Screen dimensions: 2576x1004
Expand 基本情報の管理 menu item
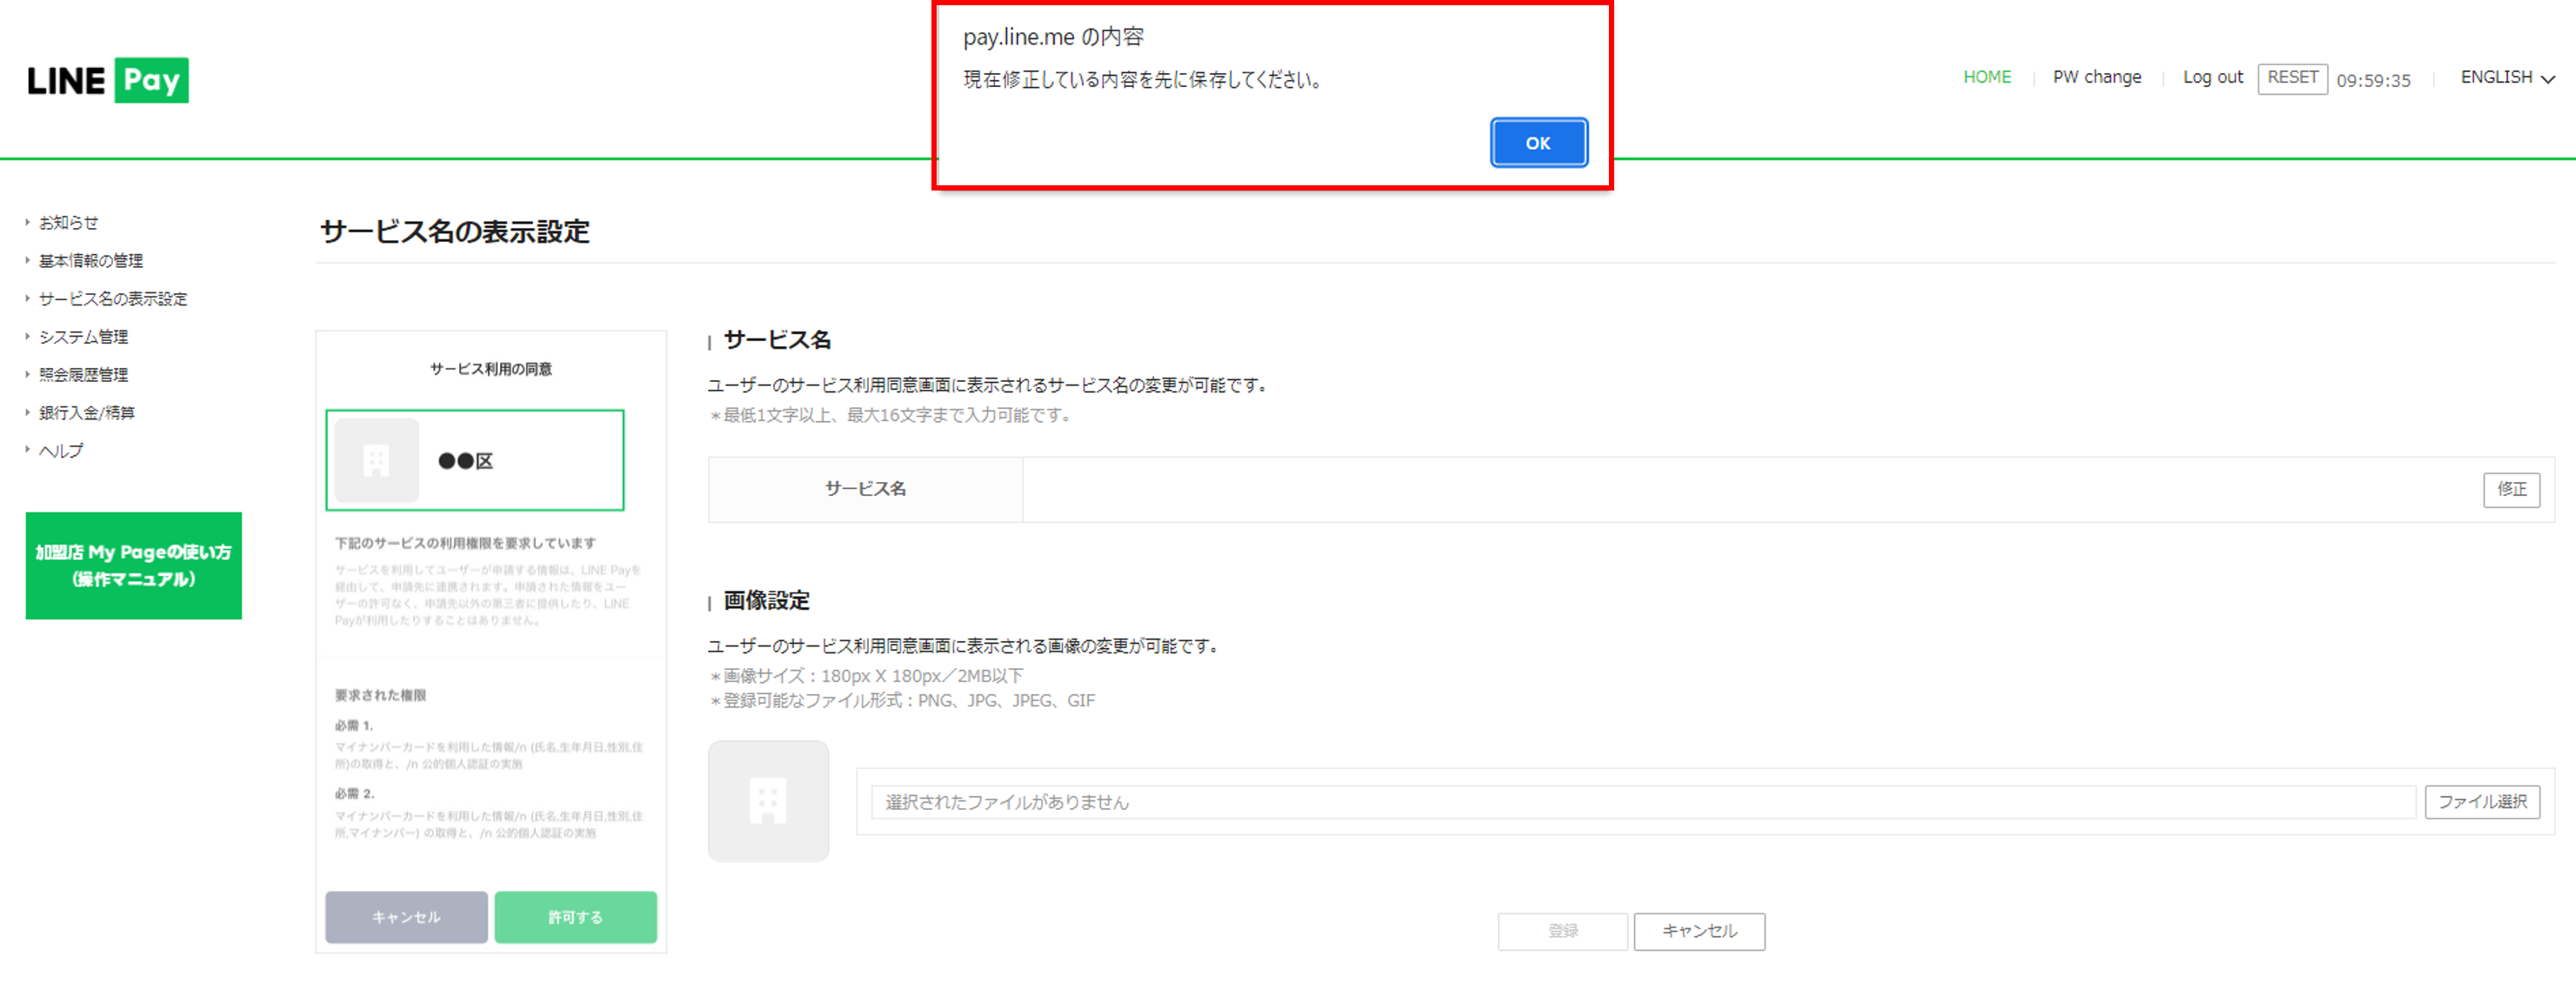[x=90, y=260]
